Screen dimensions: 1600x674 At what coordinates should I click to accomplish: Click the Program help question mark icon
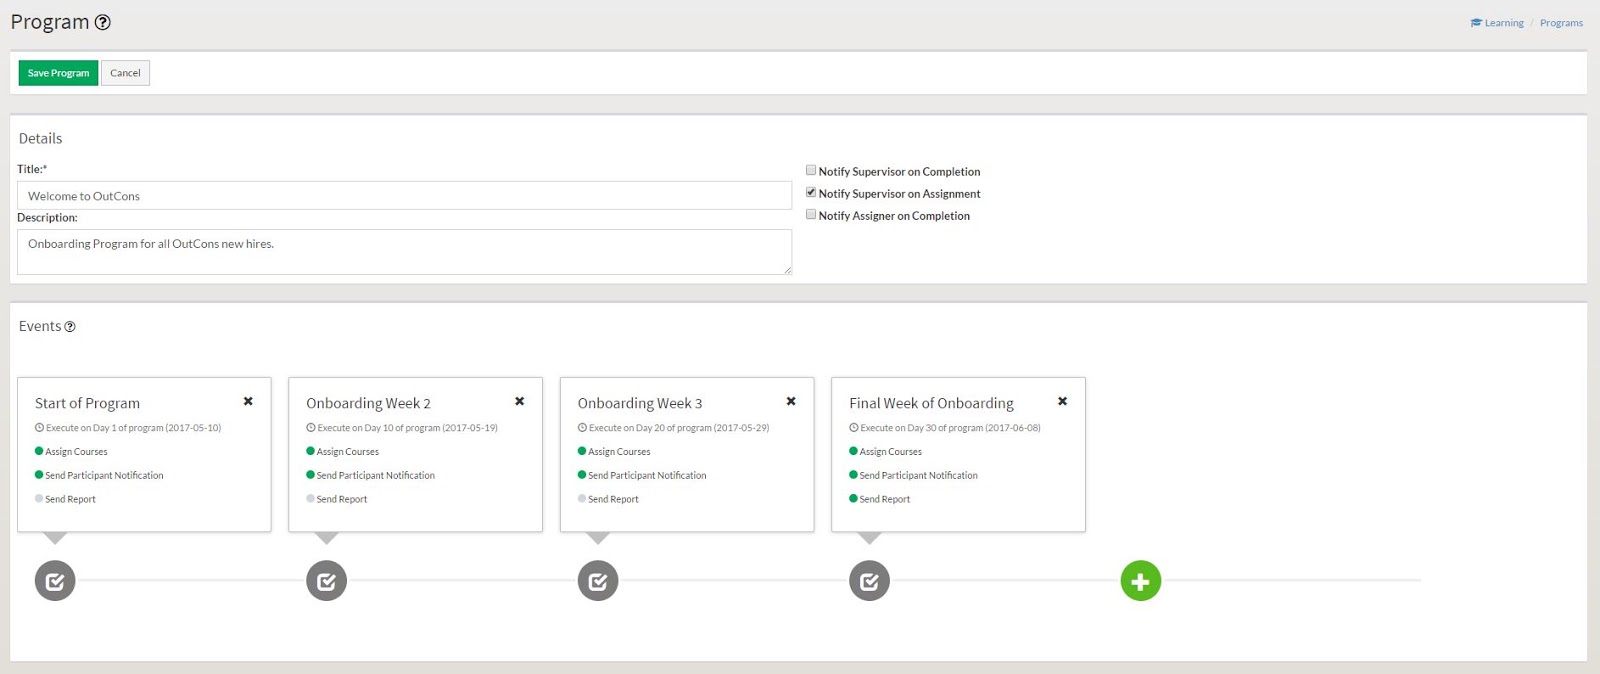[103, 22]
